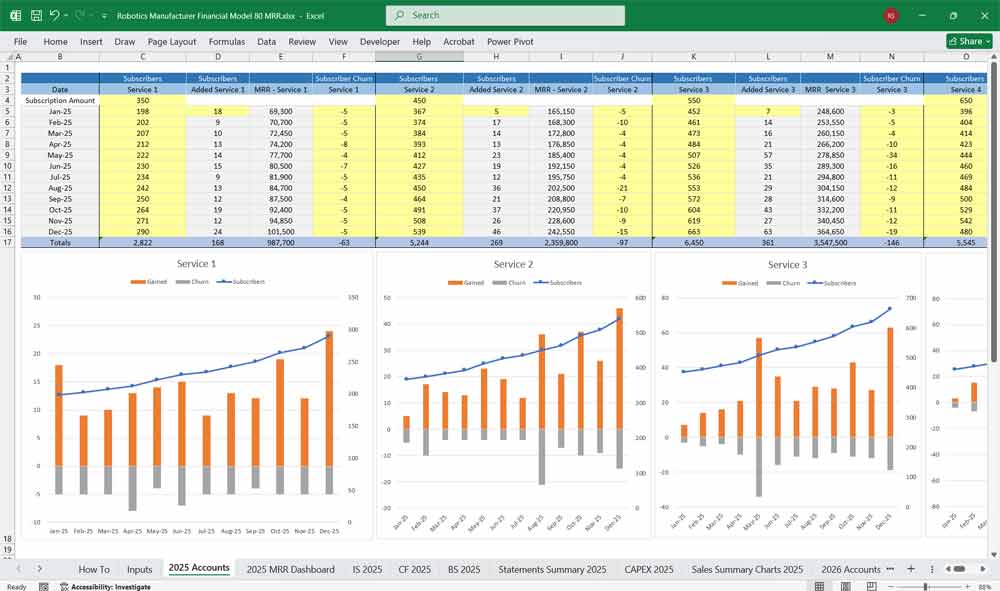Click the user account avatar
The height and width of the screenshot is (591, 1000).
890,16
